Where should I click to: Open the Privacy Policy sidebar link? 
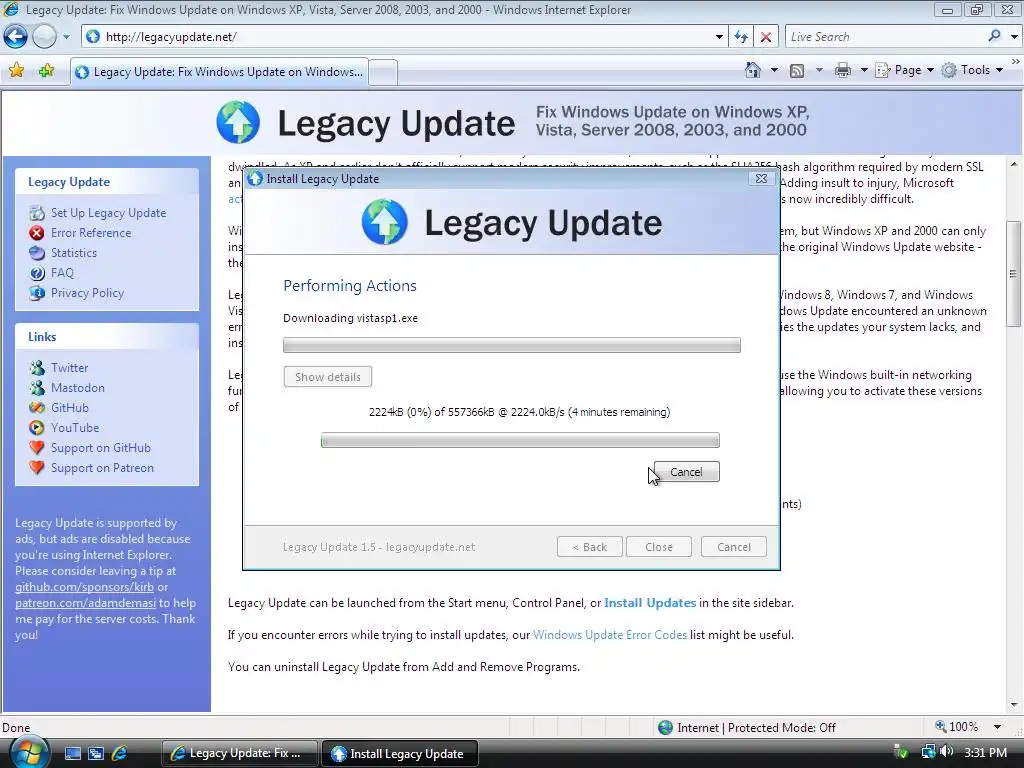point(88,293)
